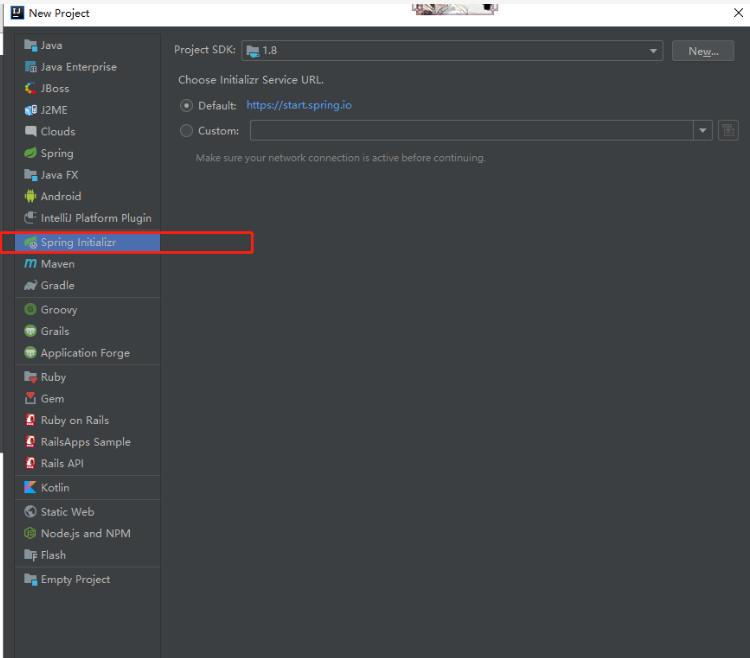The image size is (750, 658).
Task: Click the Rails API icon
Action: [31, 463]
